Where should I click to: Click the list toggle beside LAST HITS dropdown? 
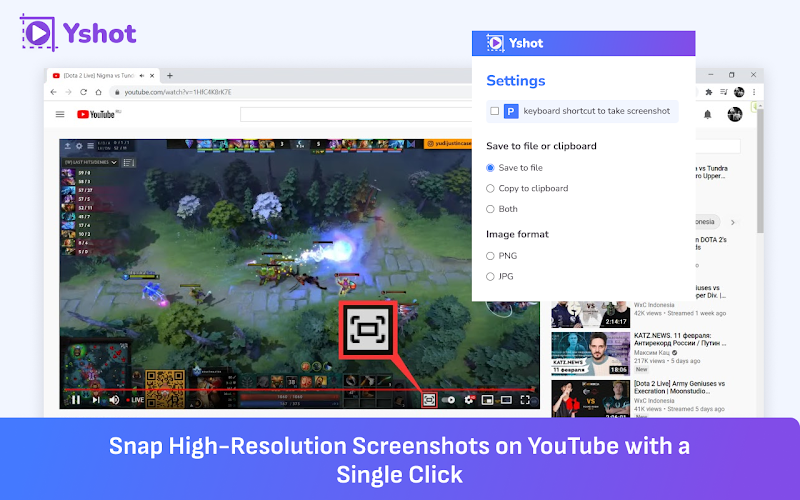coord(128,163)
